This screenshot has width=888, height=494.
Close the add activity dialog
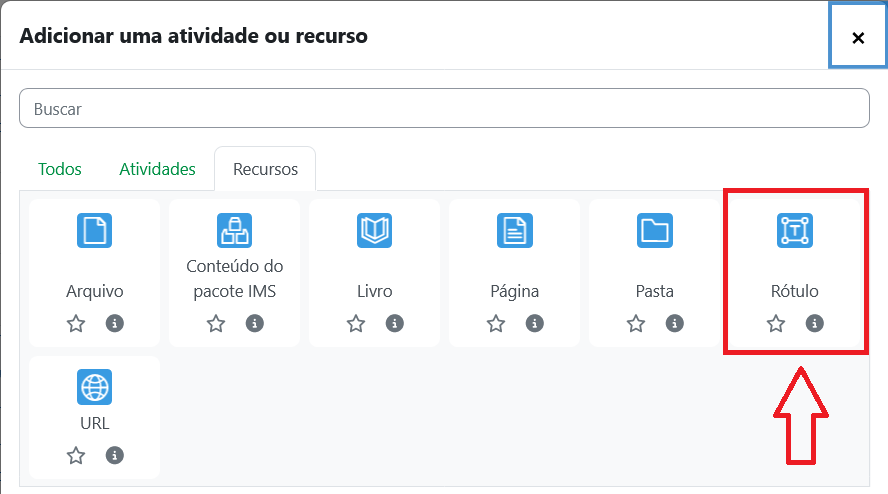(x=857, y=37)
